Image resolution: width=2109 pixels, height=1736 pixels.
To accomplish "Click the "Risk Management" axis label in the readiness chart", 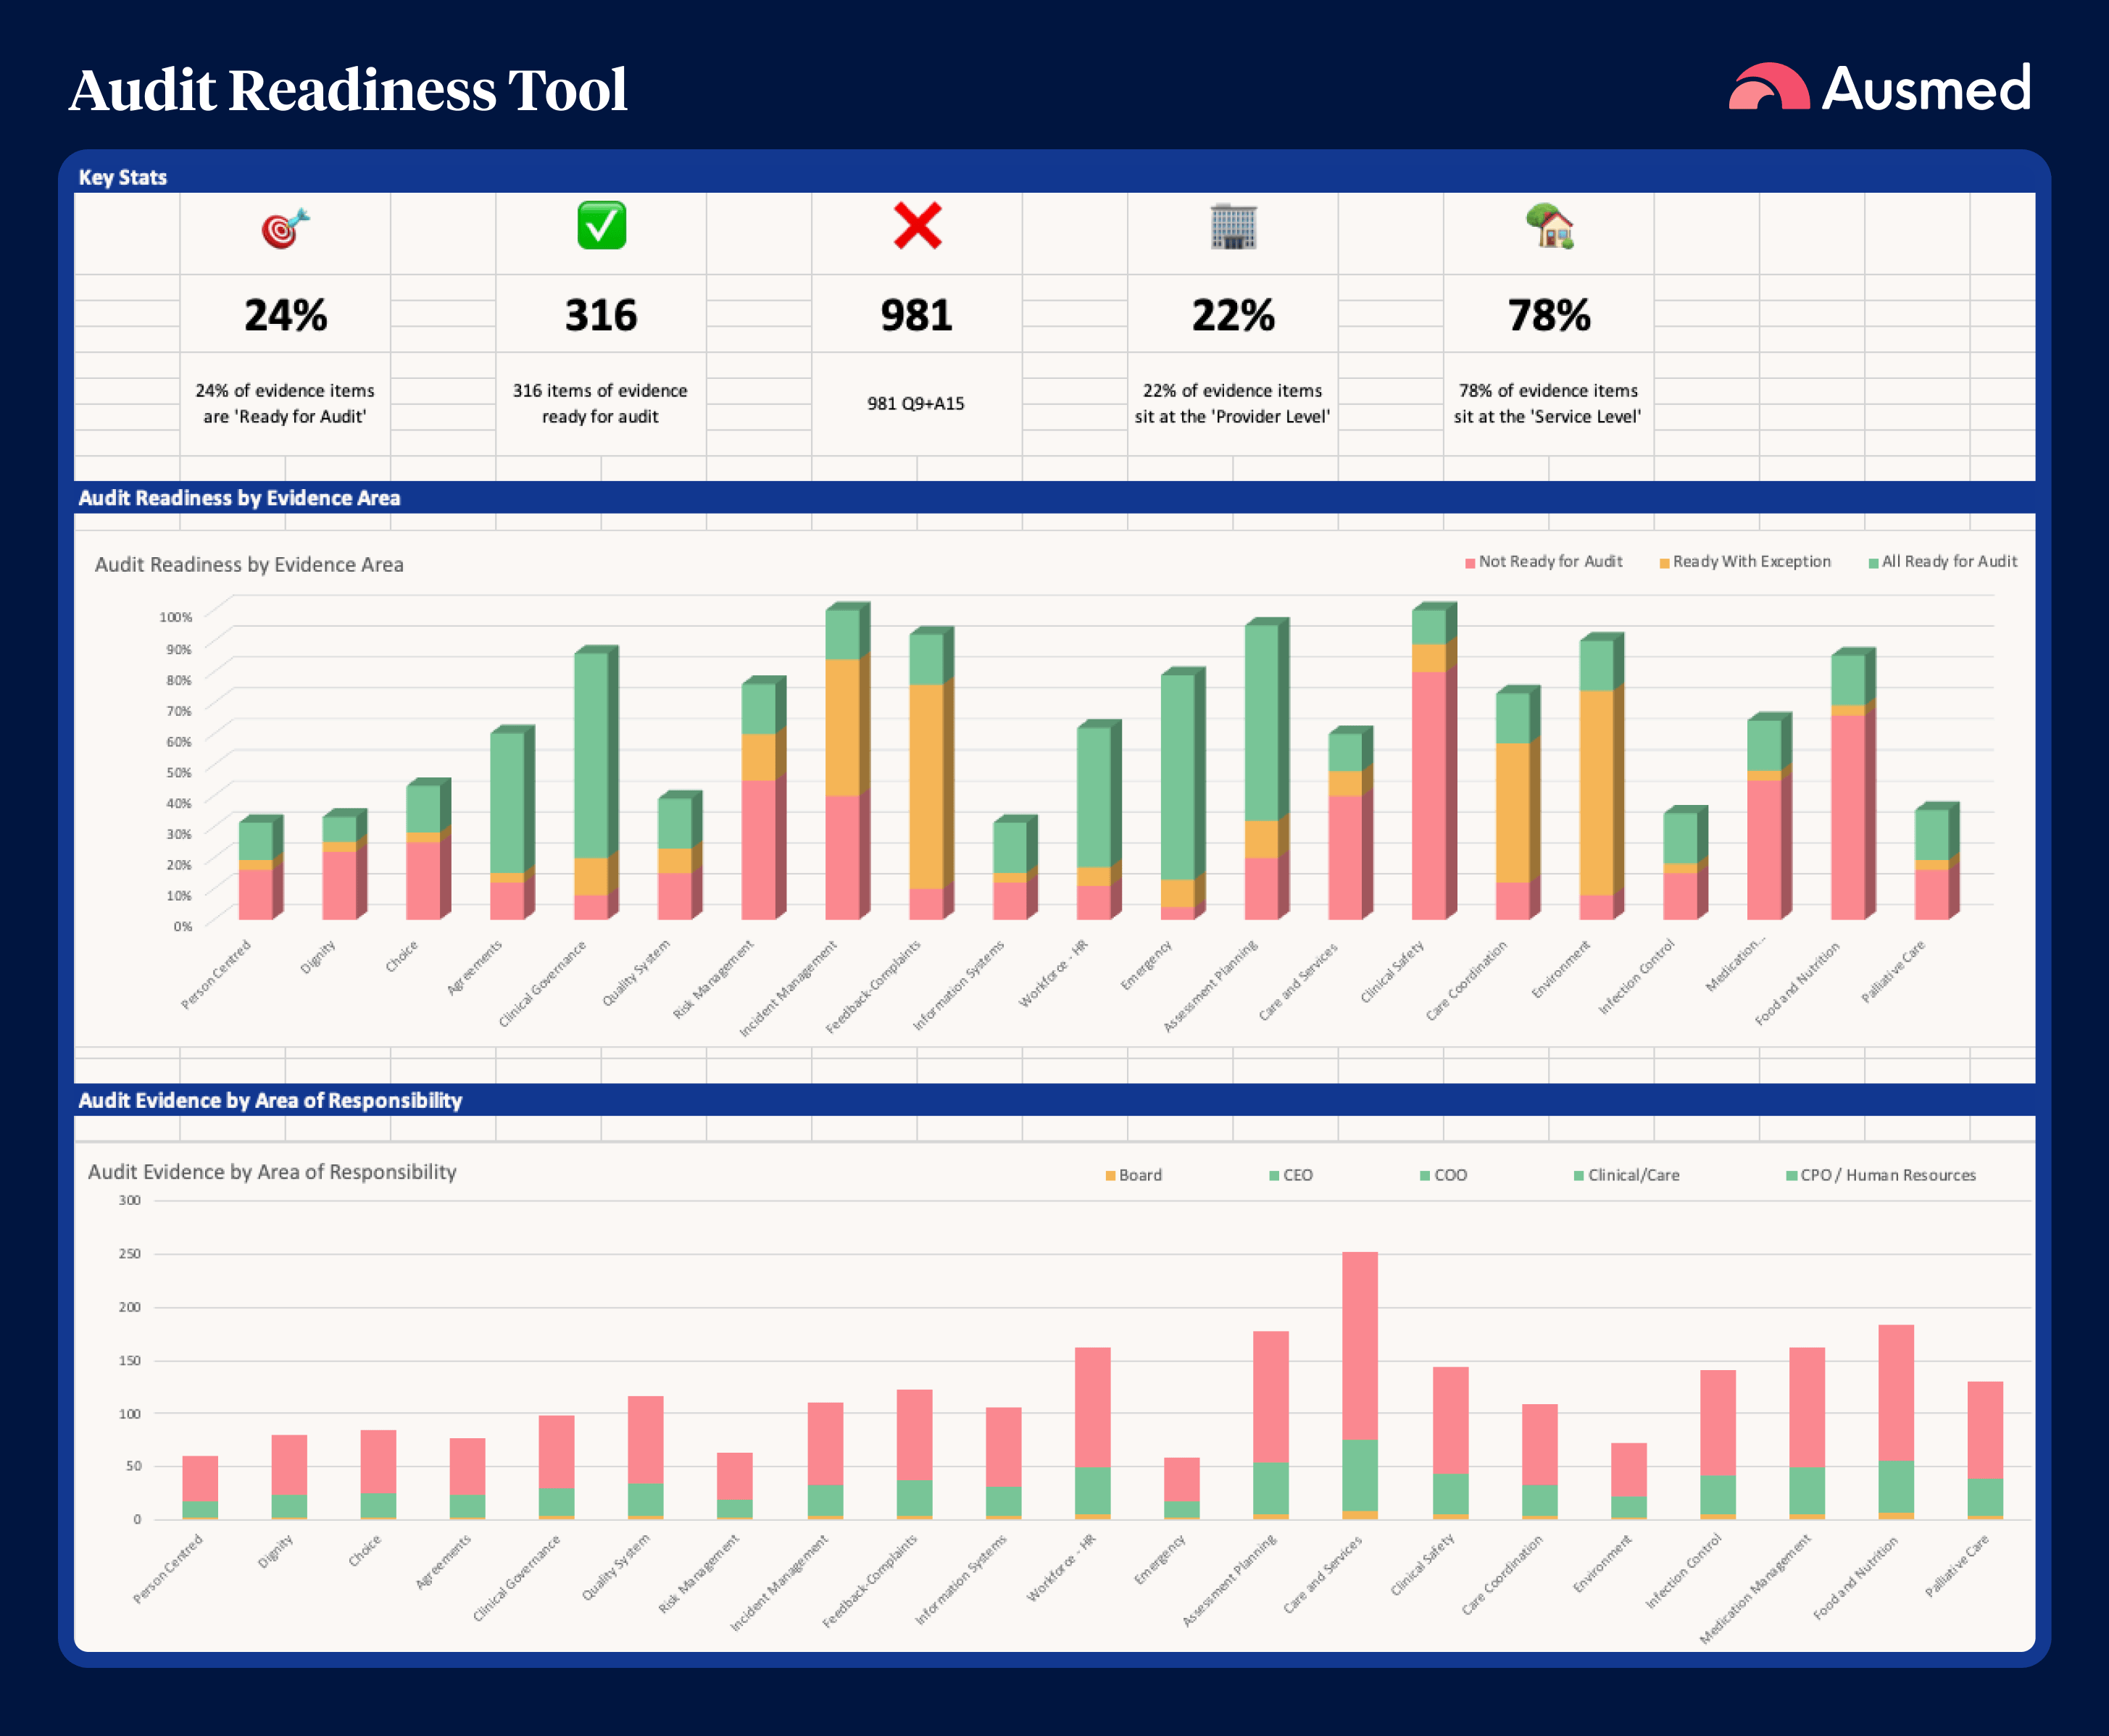I will (713, 979).
